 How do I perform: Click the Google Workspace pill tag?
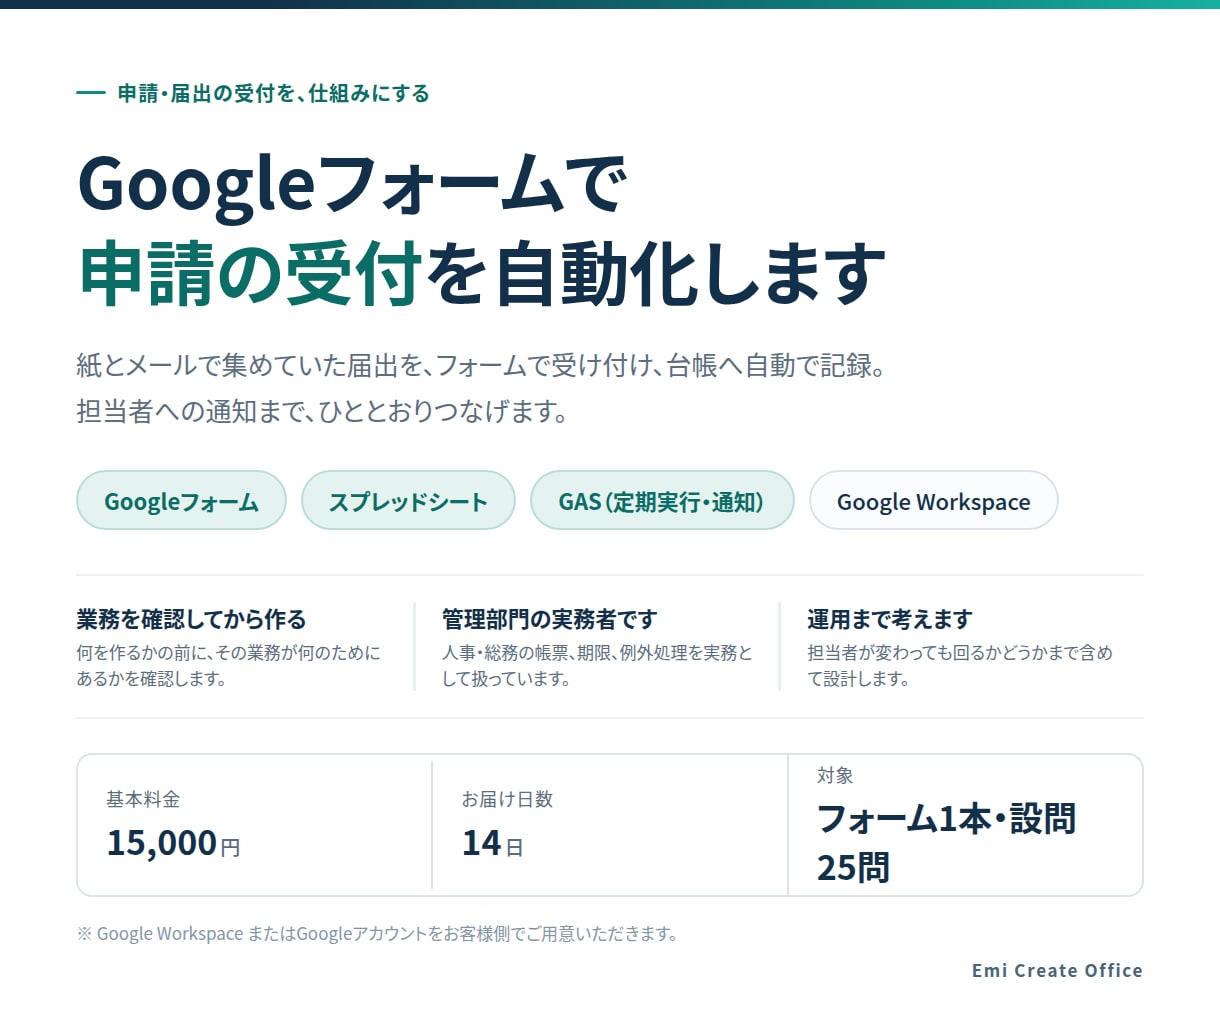coord(933,500)
